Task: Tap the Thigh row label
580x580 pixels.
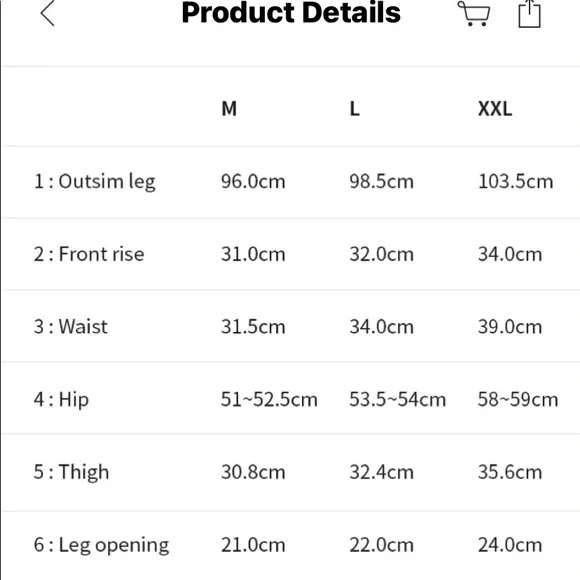Action: click(71, 472)
